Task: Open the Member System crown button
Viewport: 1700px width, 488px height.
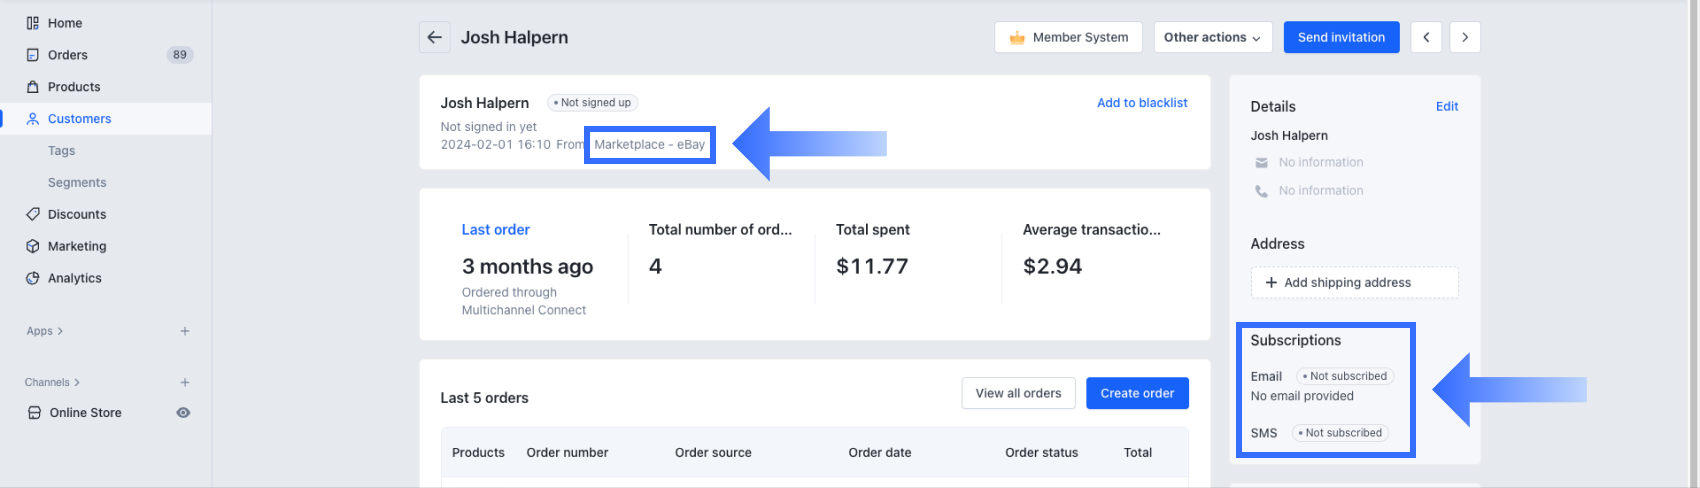Action: click(1068, 37)
